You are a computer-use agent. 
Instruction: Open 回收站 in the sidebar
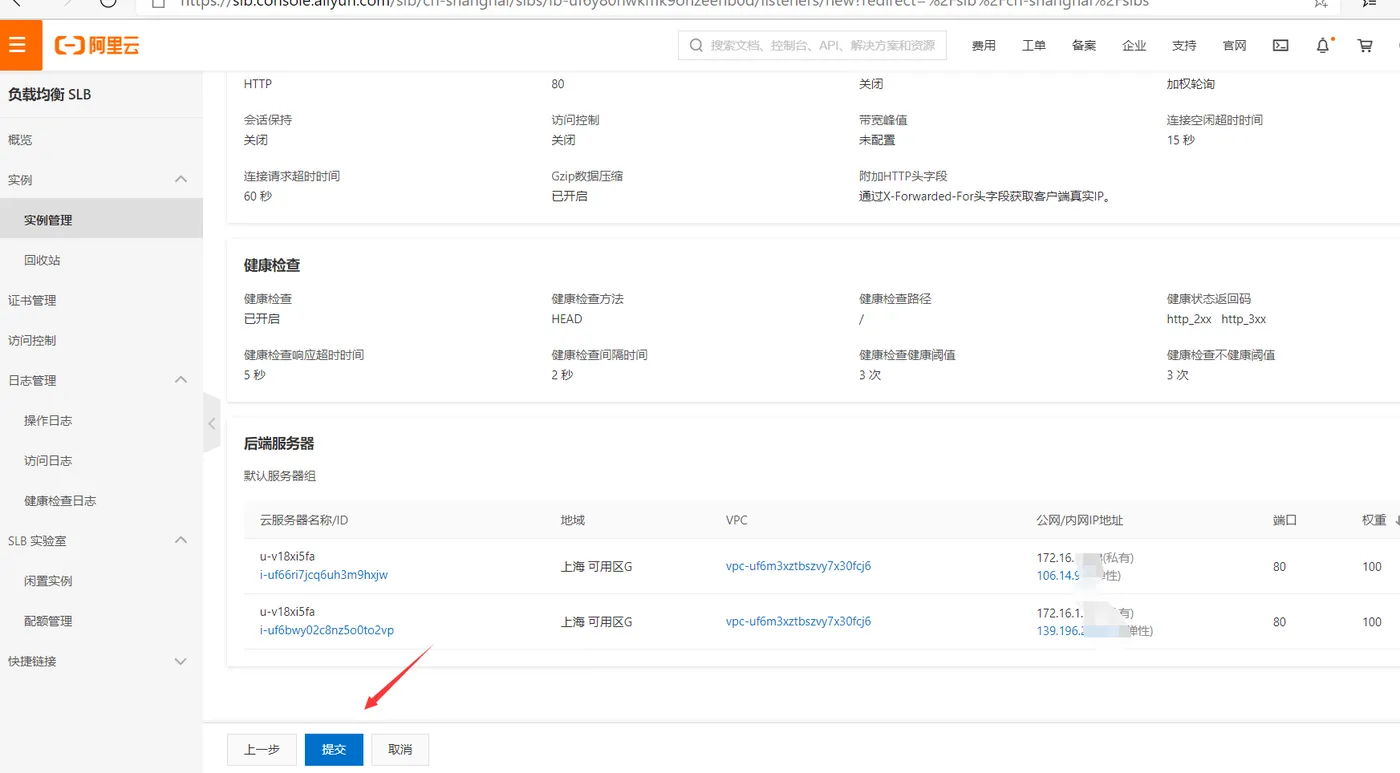[x=42, y=260]
